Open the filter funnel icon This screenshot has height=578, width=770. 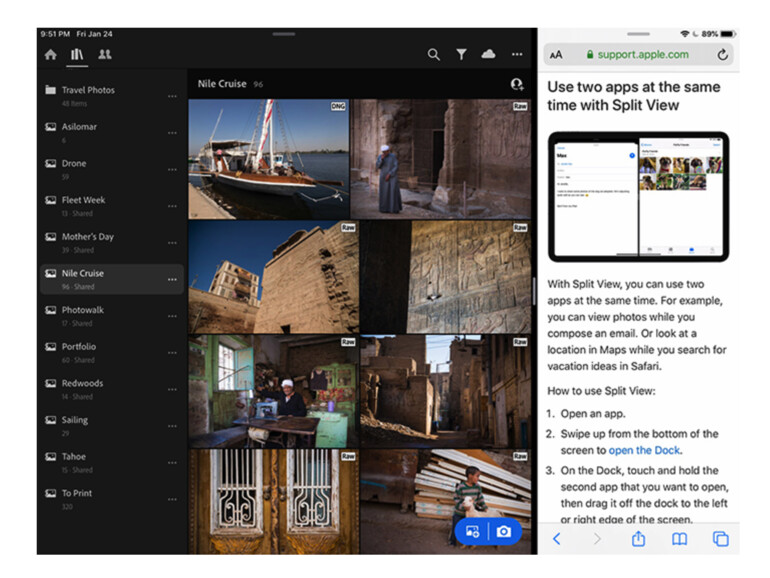pos(461,55)
